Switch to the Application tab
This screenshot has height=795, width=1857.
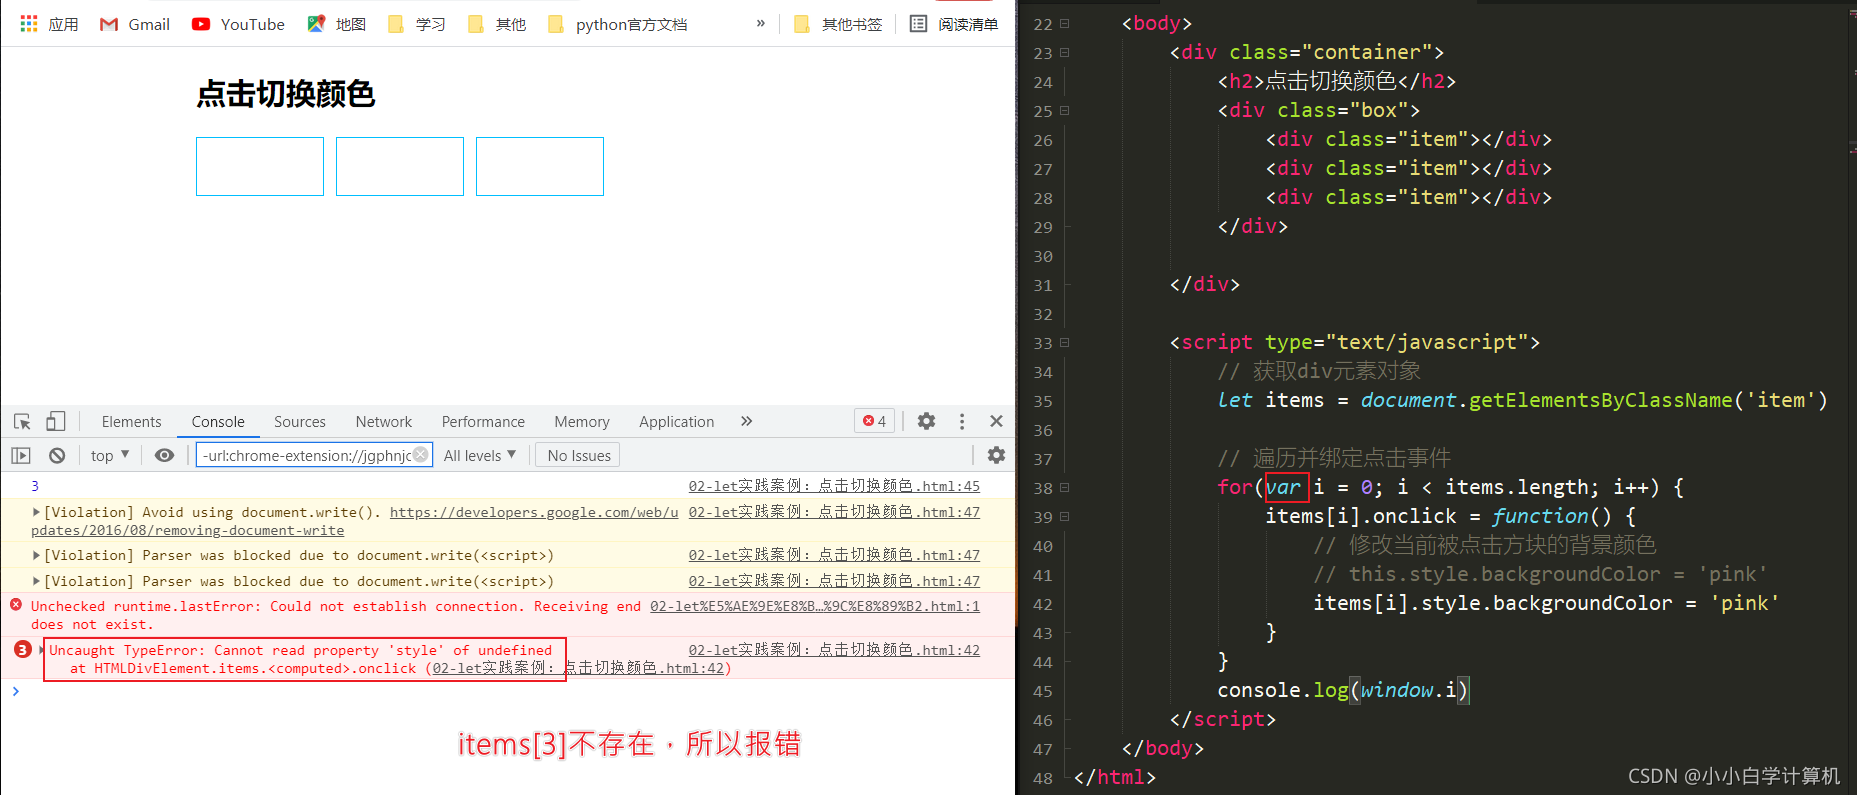pos(677,422)
